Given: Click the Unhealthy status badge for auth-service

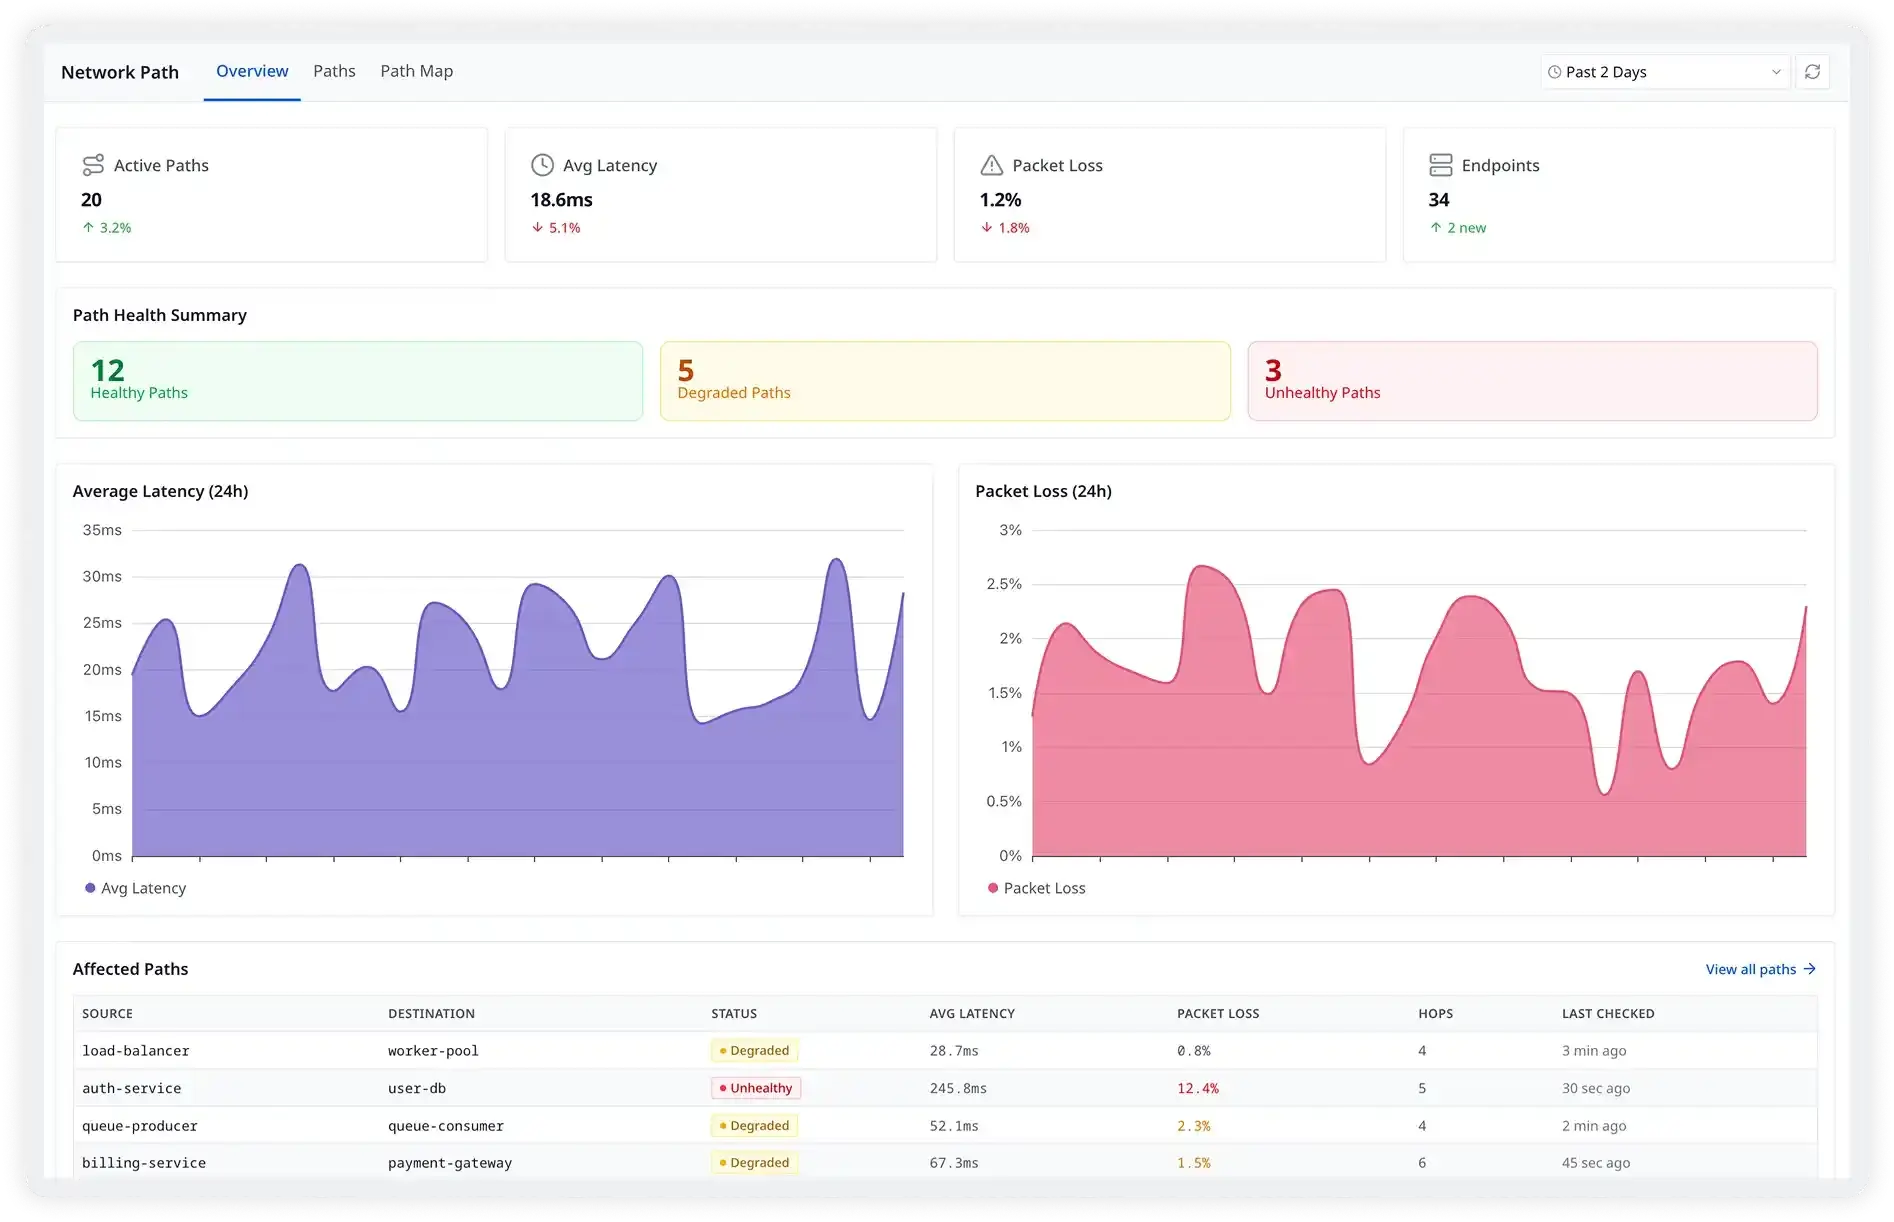Looking at the screenshot, I should [755, 1088].
